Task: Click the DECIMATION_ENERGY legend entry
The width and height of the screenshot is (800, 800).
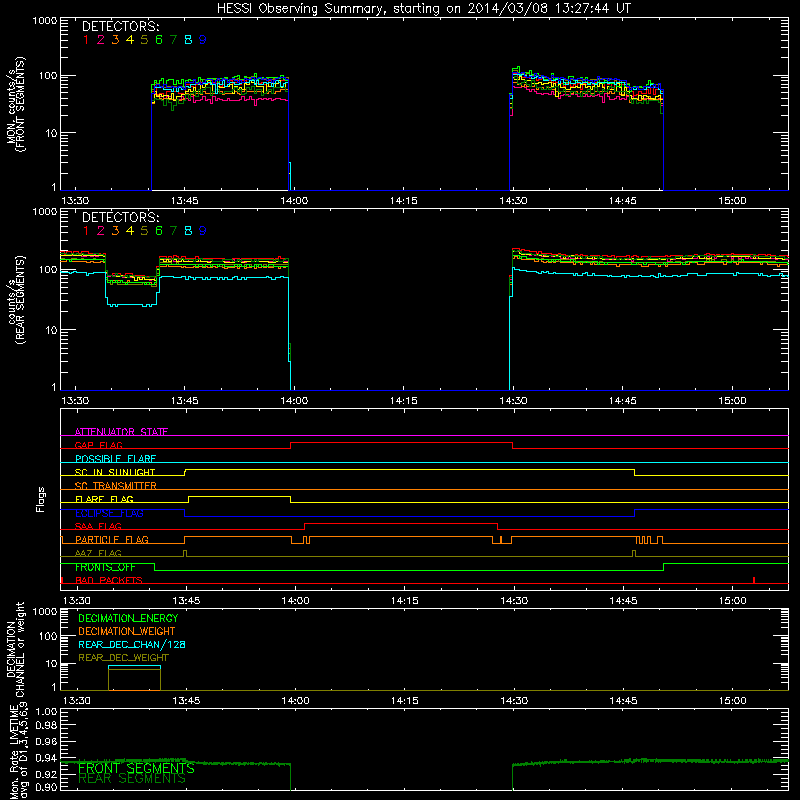Action: tap(128, 618)
